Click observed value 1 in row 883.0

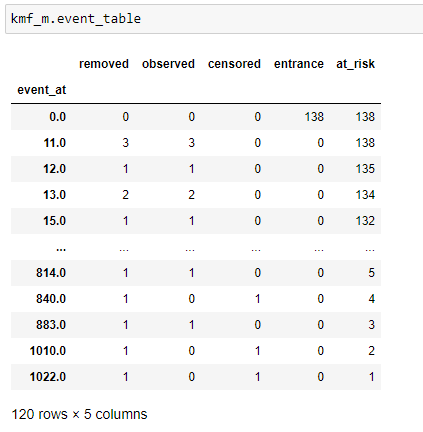coord(191,325)
